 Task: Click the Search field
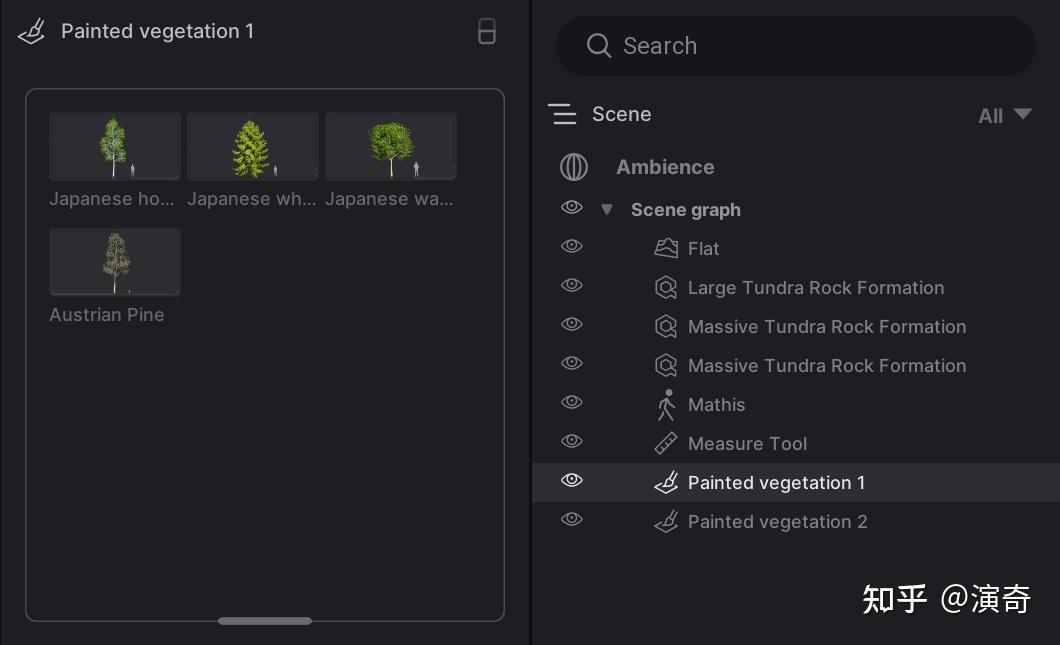pyautogui.click(x=795, y=46)
